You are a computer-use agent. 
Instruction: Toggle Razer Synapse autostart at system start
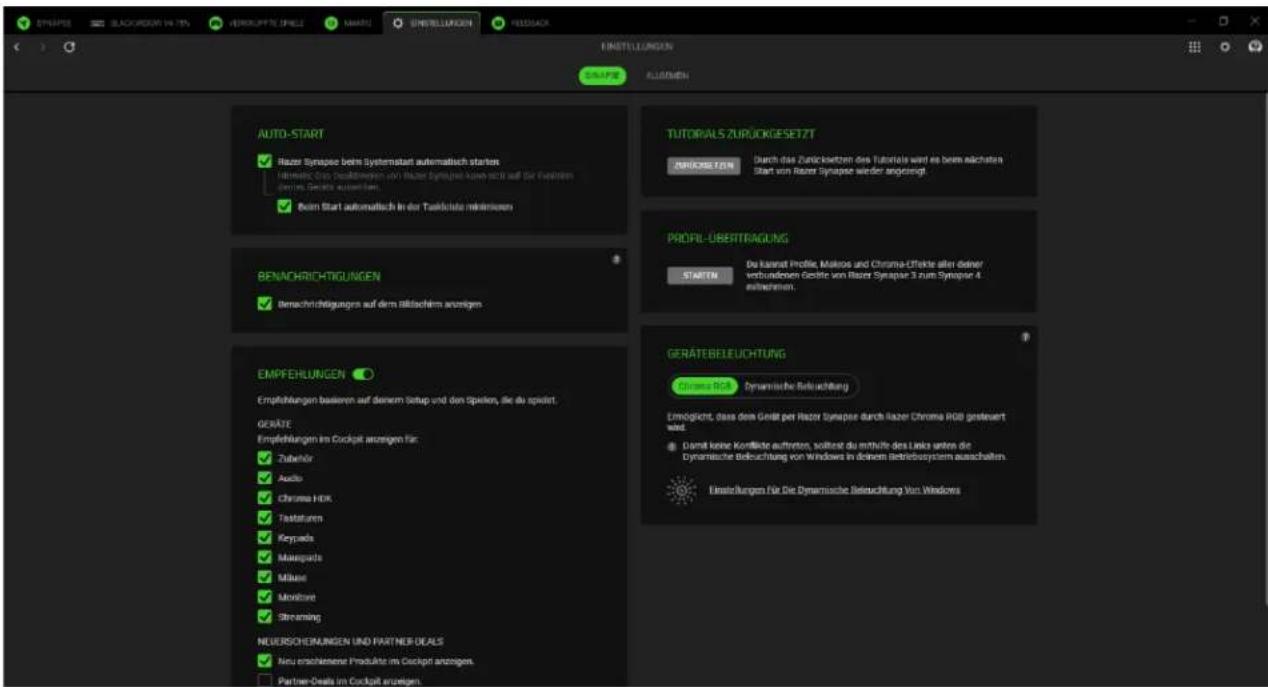pos(264,160)
